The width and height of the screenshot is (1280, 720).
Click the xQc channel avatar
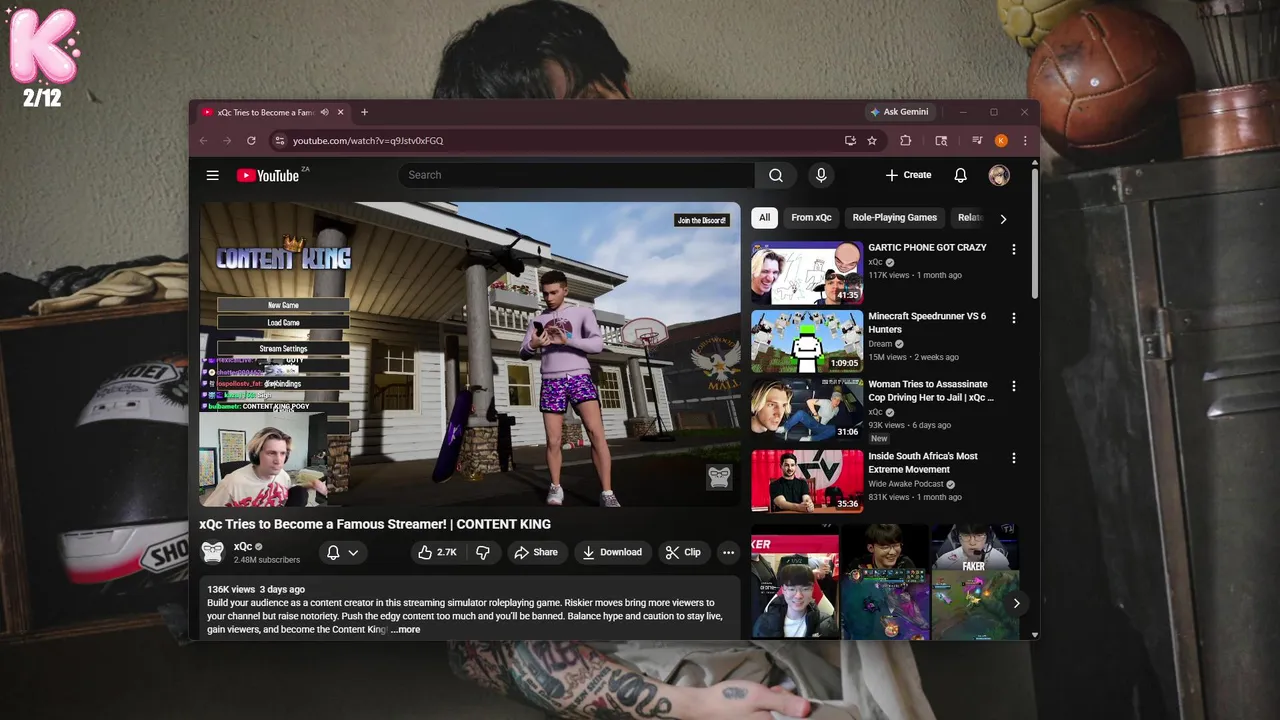(212, 552)
